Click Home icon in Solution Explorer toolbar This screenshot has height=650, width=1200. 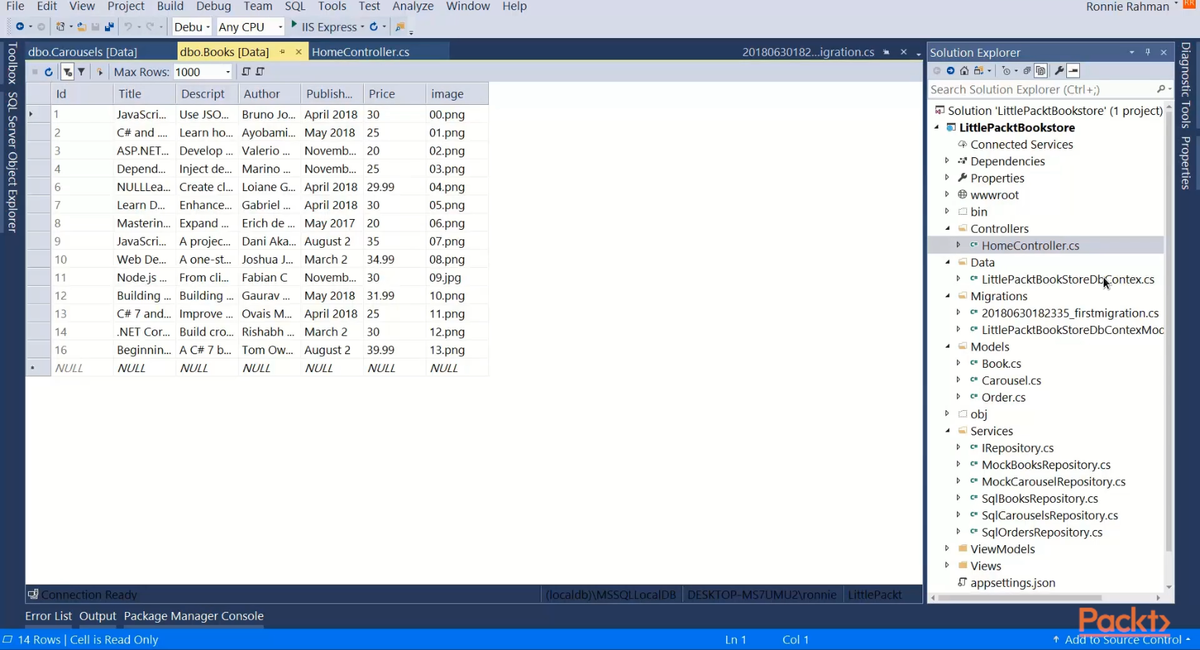point(964,71)
